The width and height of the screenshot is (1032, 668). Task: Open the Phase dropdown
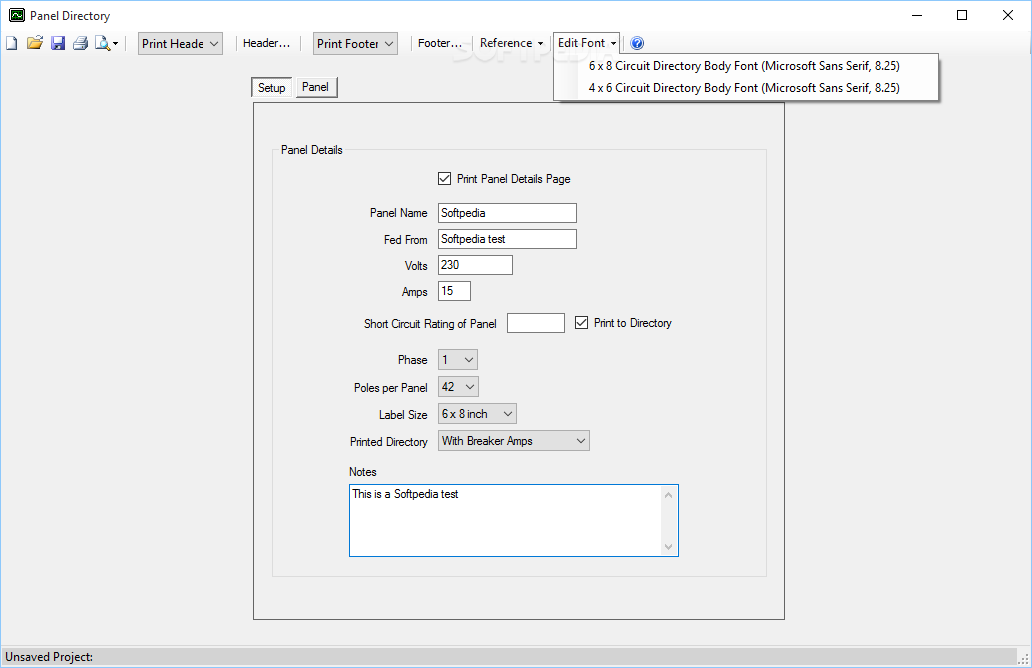[457, 360]
